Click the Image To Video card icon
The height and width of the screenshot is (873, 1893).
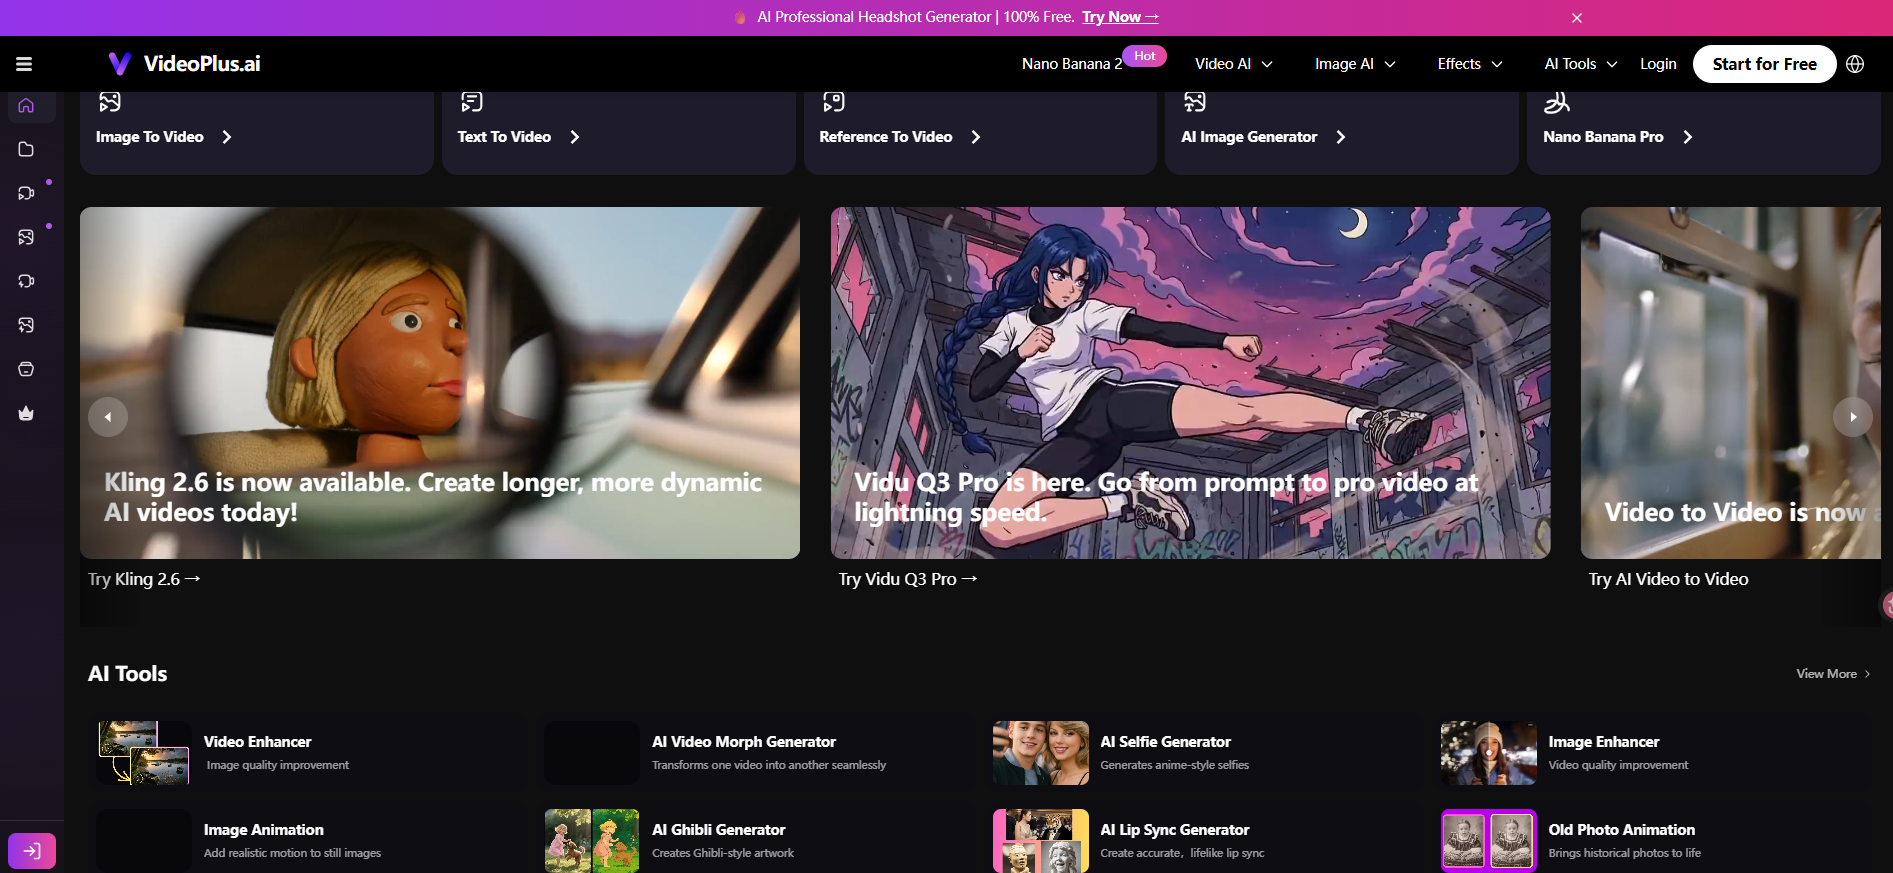110,101
